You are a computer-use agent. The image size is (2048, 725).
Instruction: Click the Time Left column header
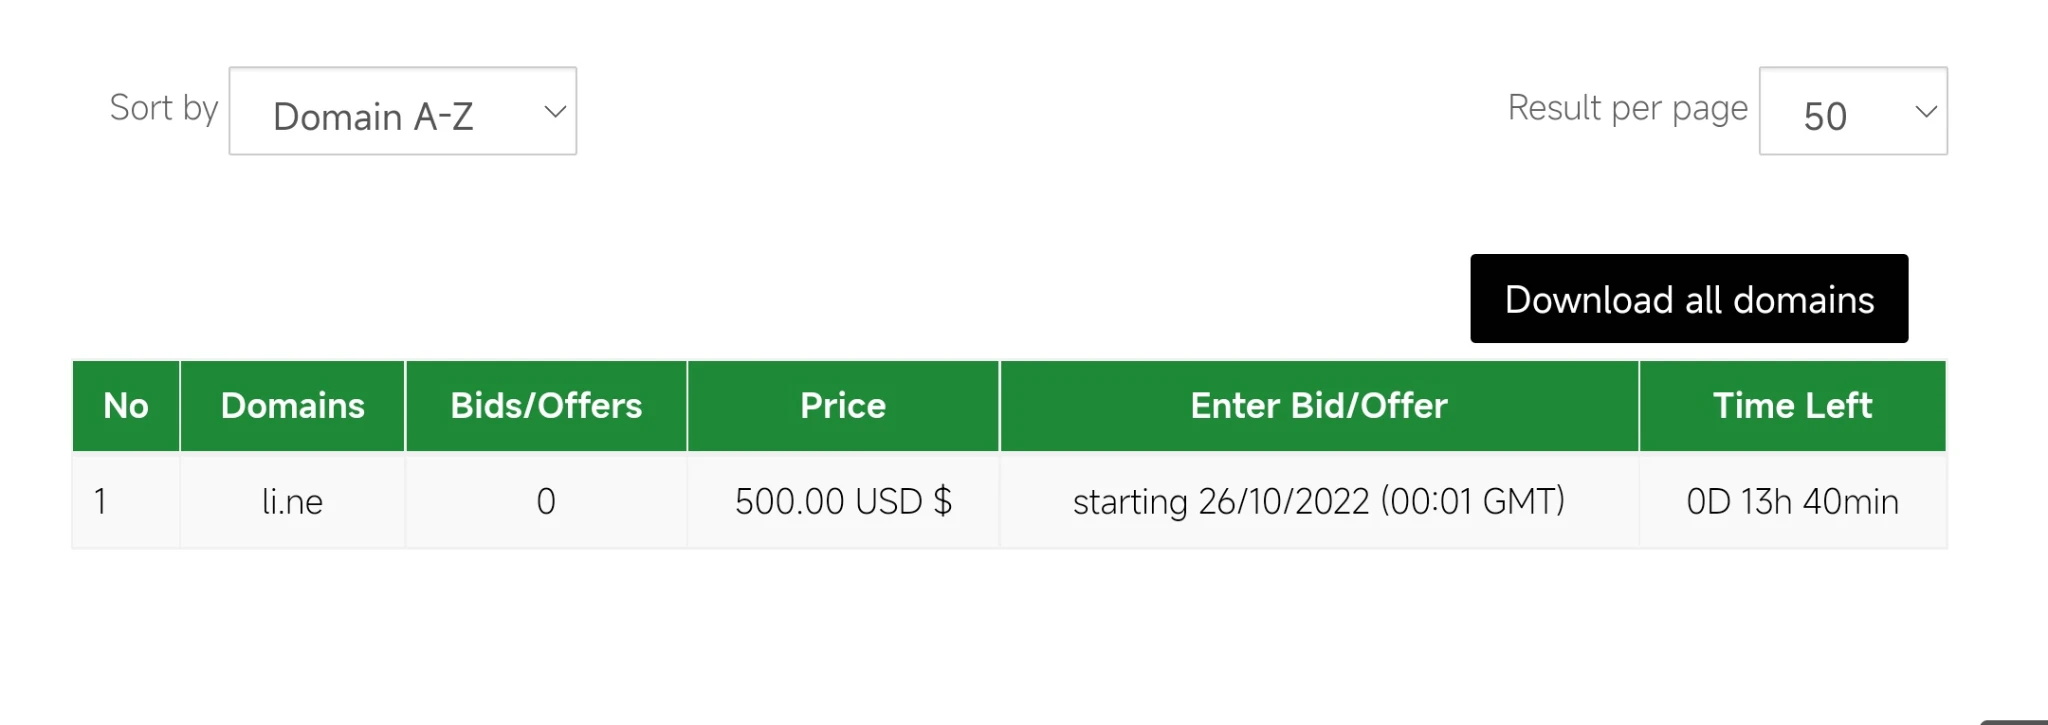1792,406
